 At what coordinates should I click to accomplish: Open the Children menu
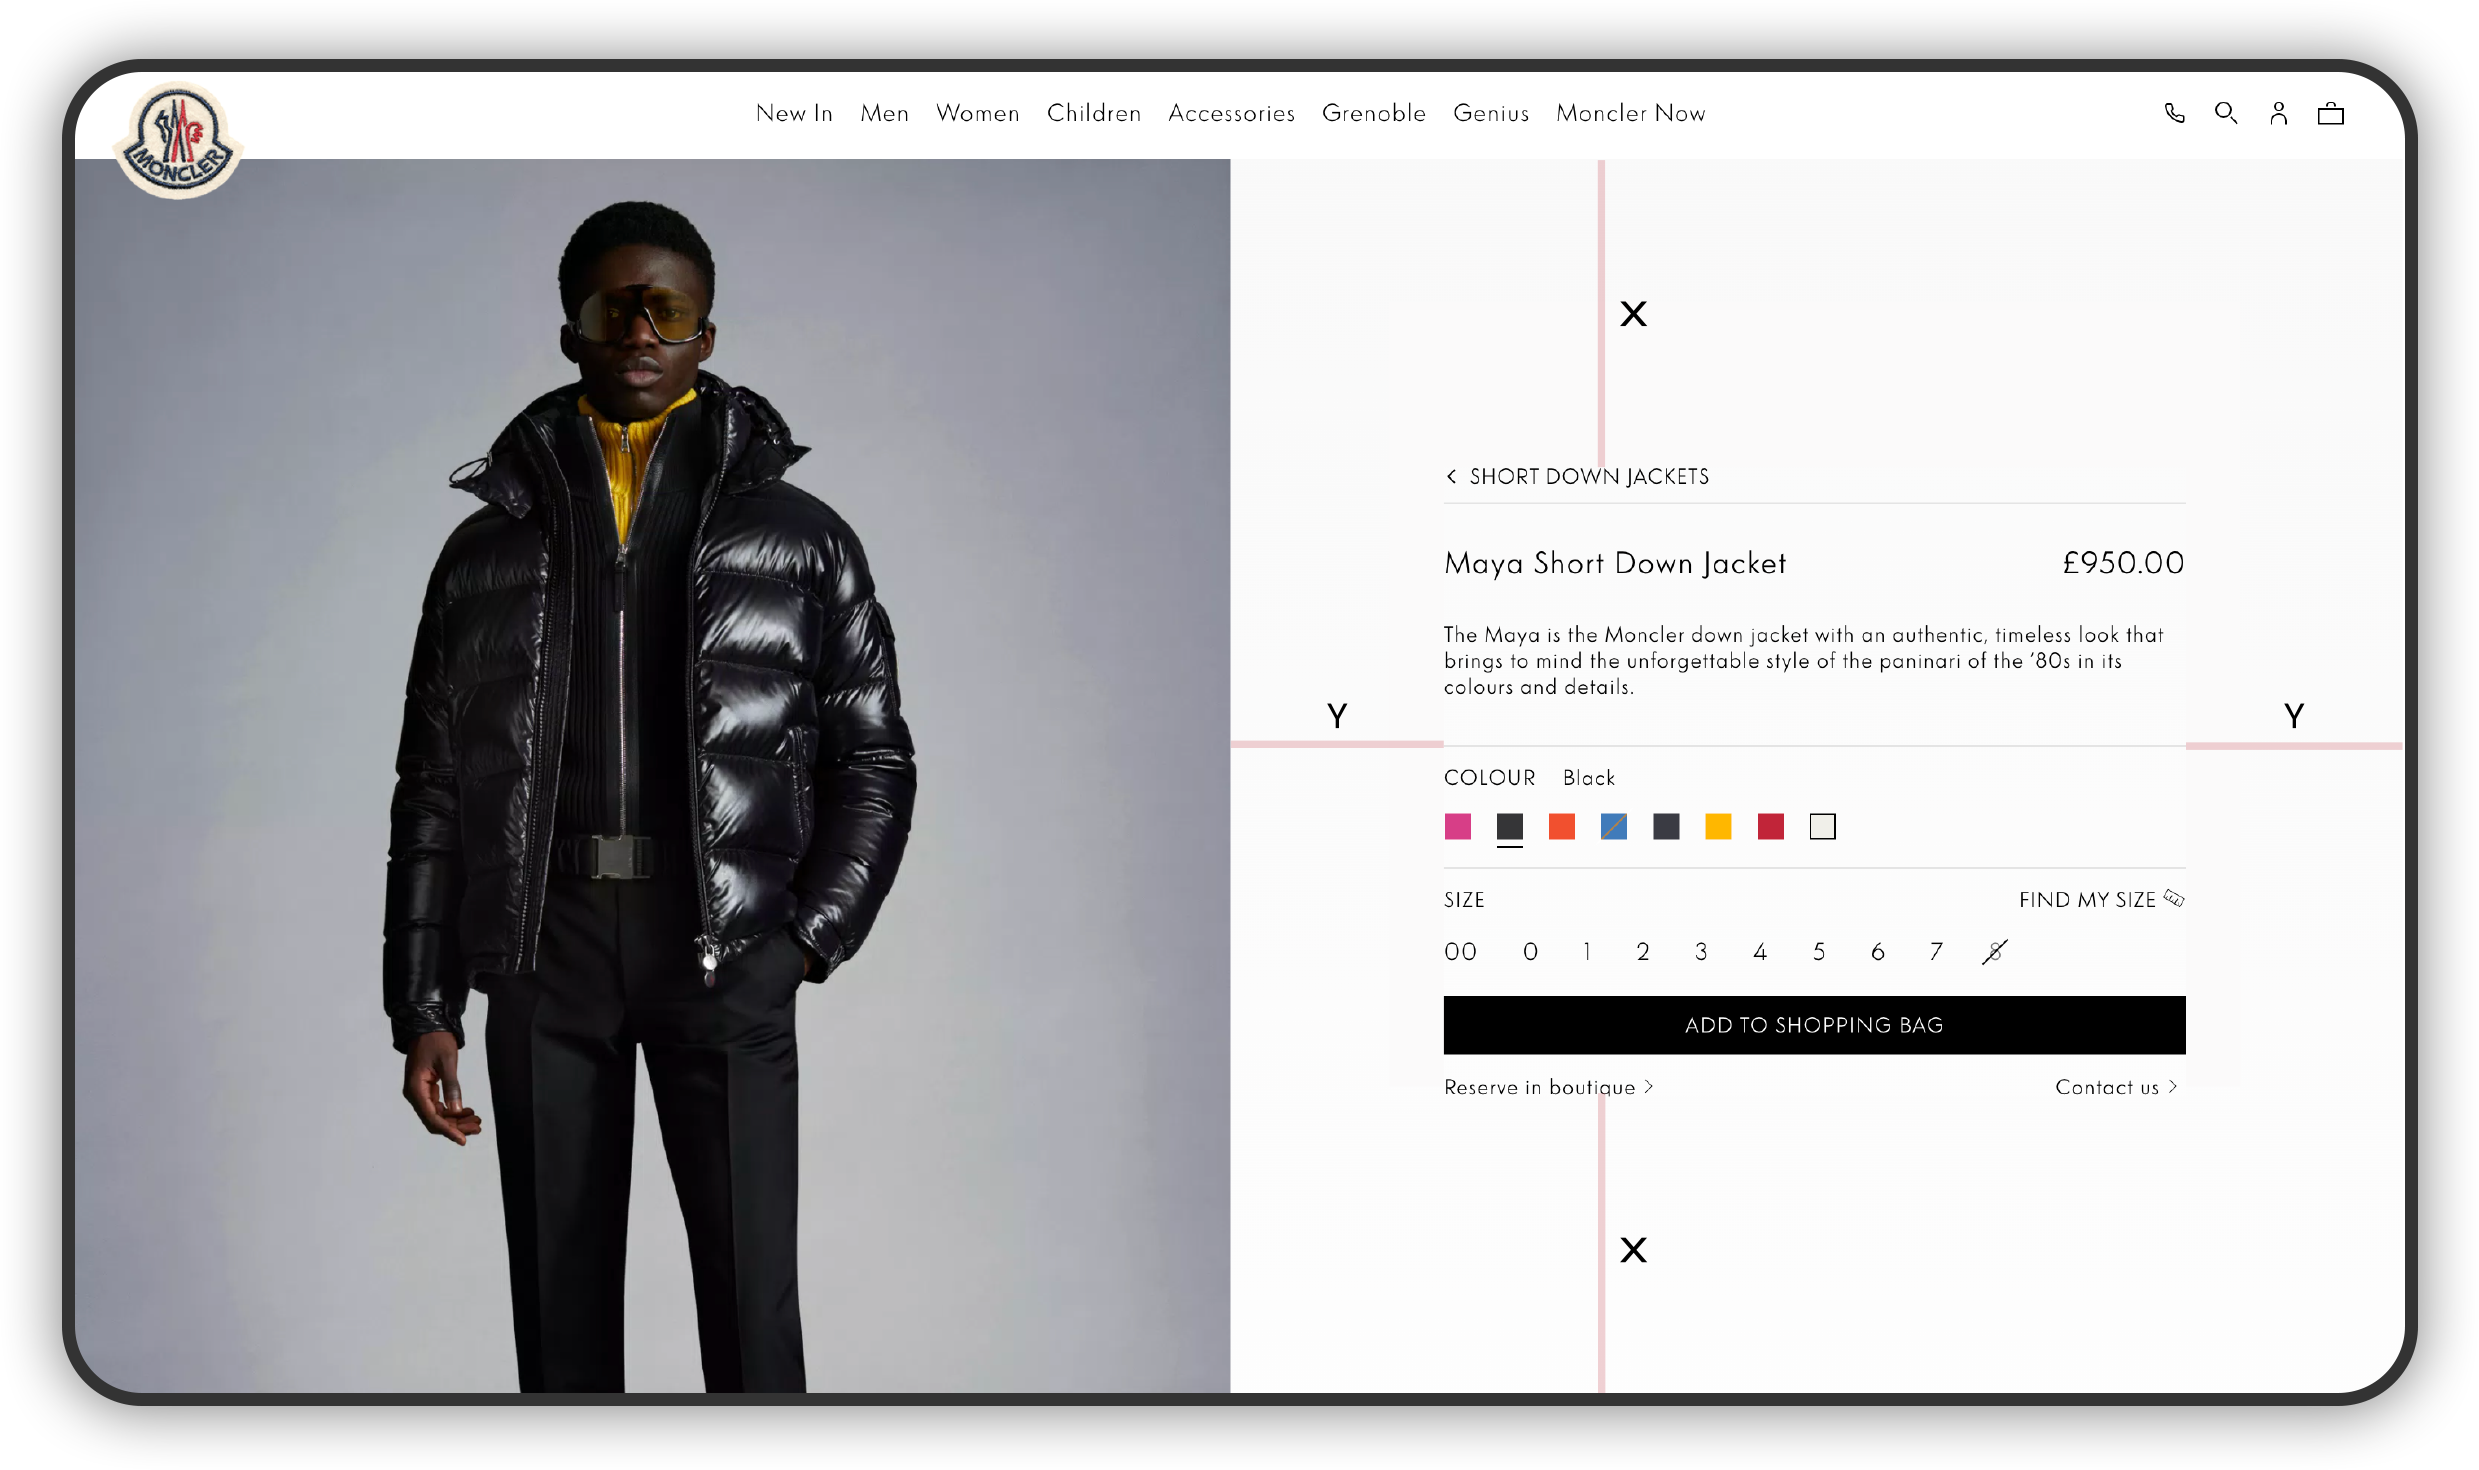coord(1093,113)
